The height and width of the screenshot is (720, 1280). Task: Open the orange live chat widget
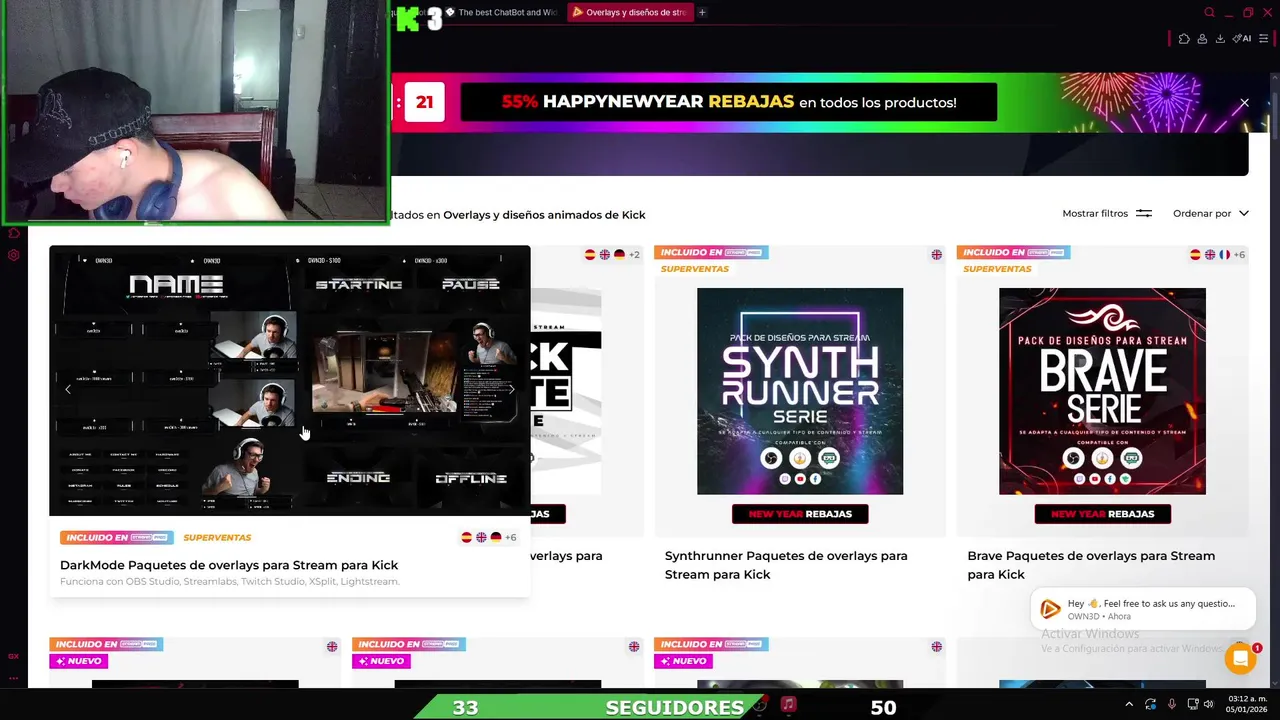pyautogui.click(x=1240, y=659)
